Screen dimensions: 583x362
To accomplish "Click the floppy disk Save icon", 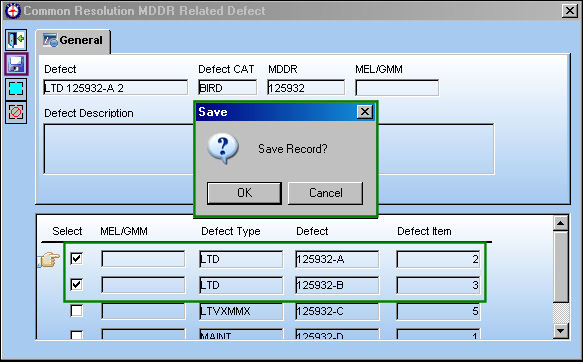I will tap(16, 64).
